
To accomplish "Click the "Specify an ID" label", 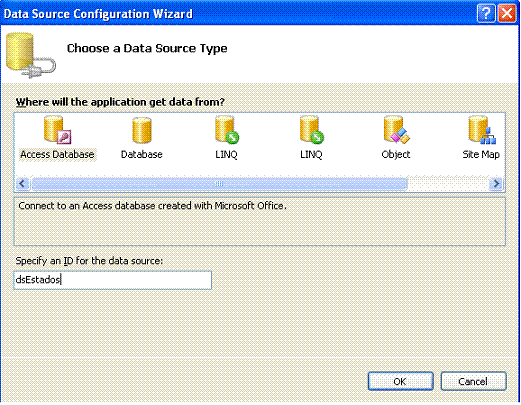I will [x=89, y=261].
